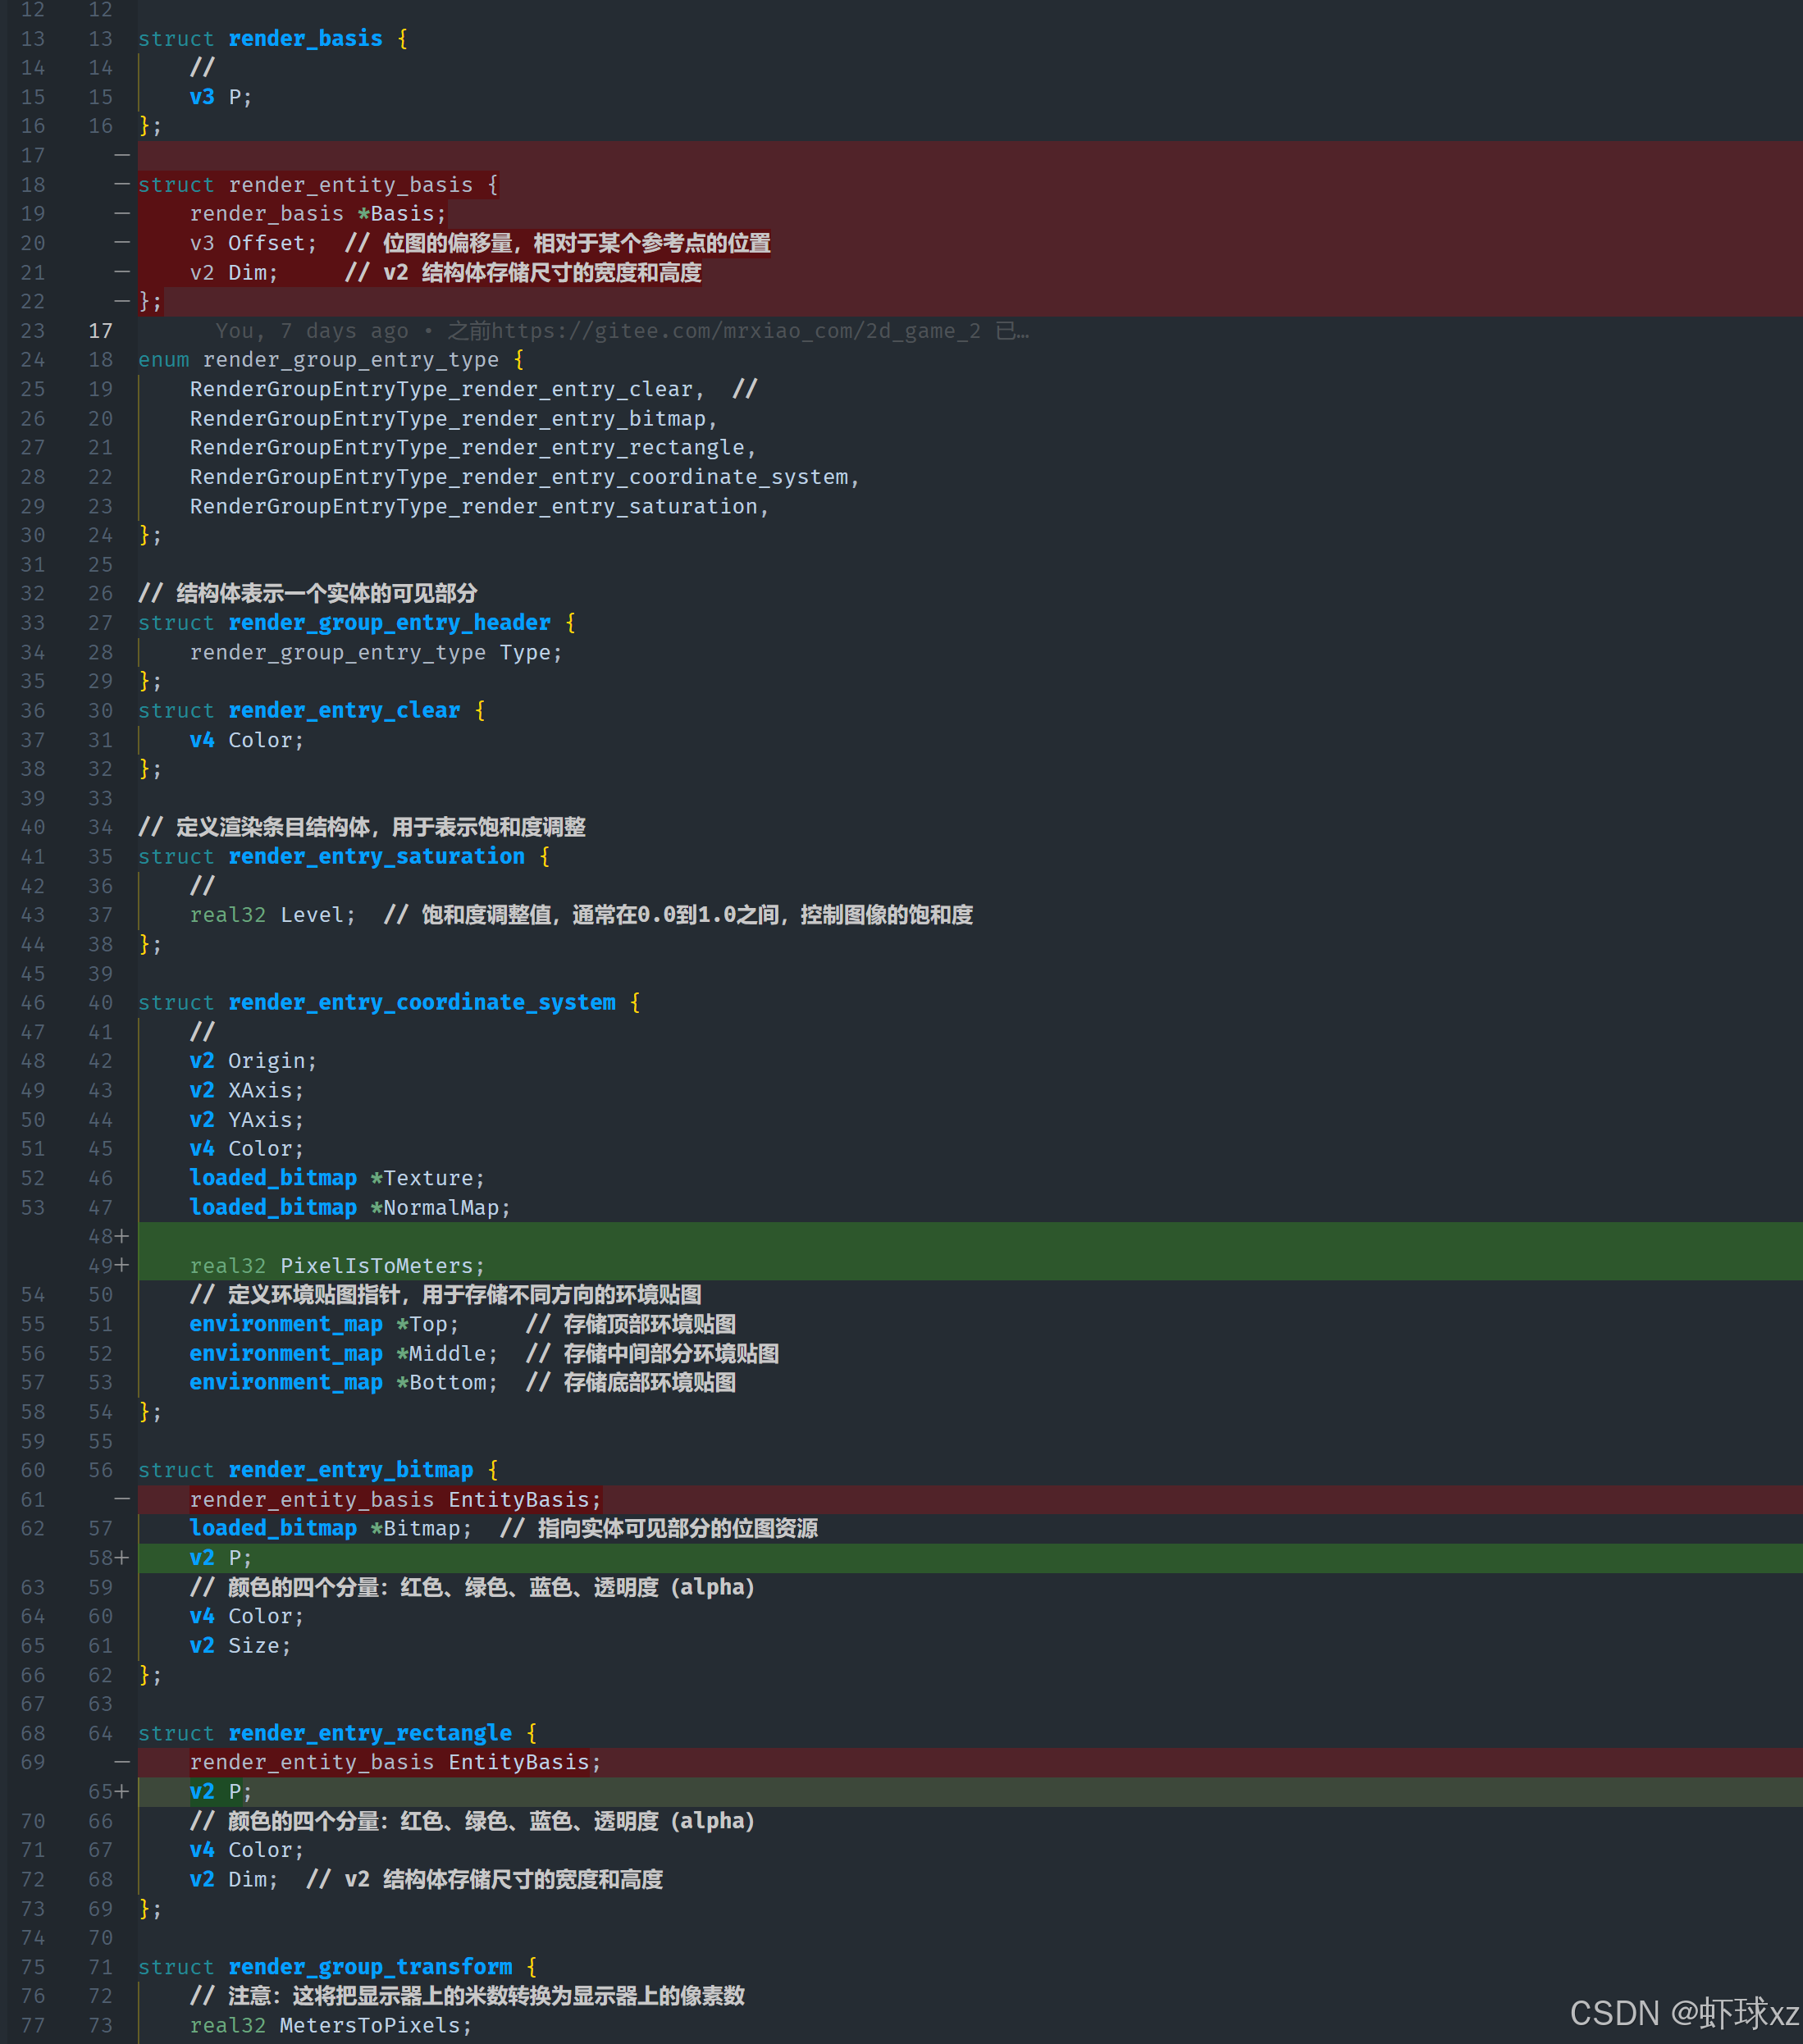Viewport: 1803px width, 2044px height.
Task: Click the 'You, 7 days ago' blame text
Action: [x=311, y=331]
